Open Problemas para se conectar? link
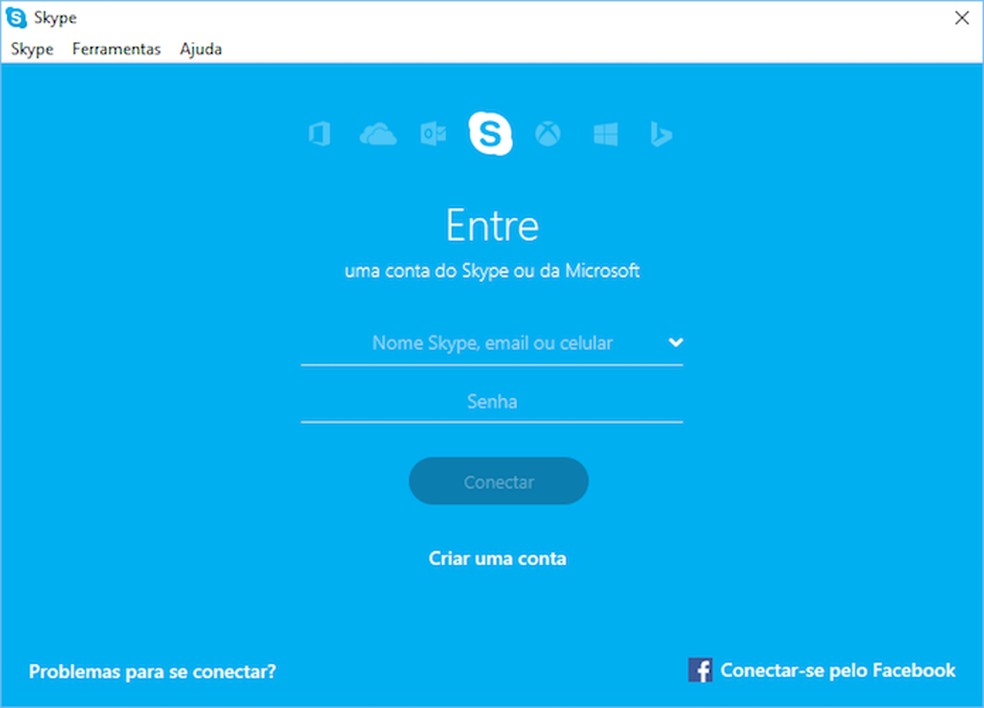This screenshot has height=708, width=984. coord(152,672)
